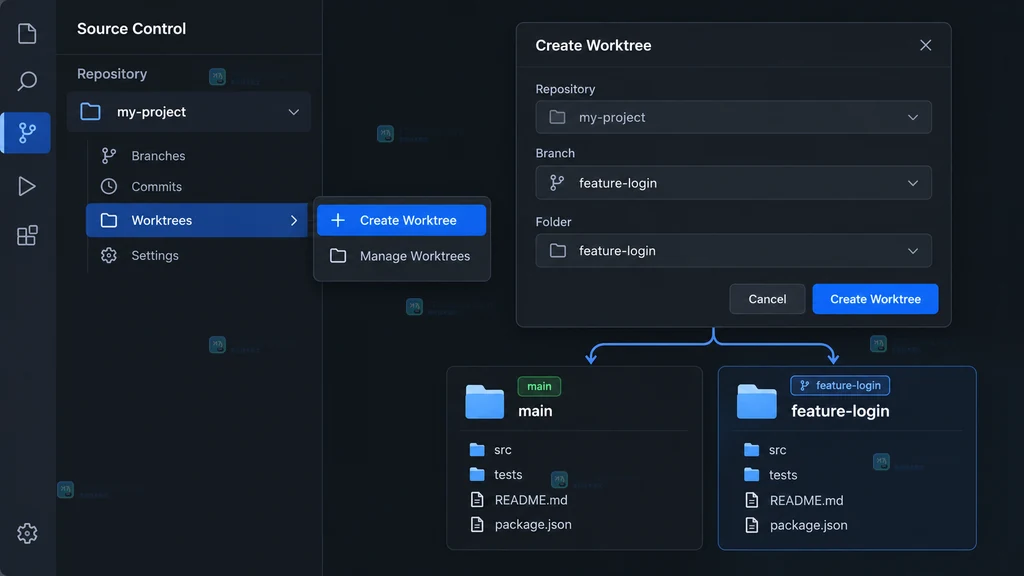Viewport: 1024px width, 576px height.
Task: Click the large folder icon of feature-login card
Action: click(x=756, y=401)
